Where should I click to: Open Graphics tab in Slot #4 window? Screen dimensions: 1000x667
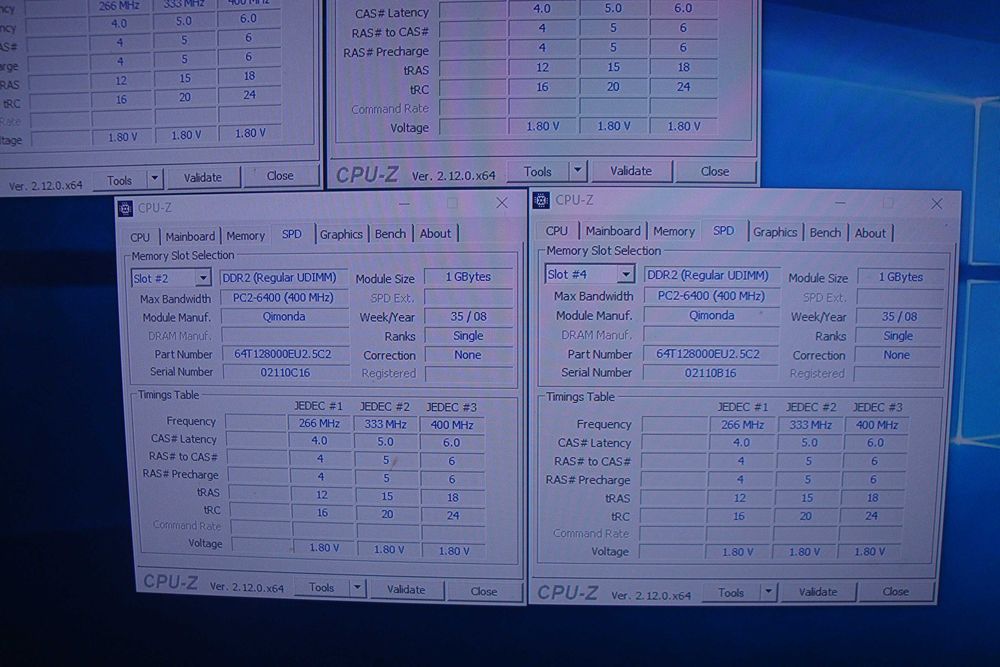point(775,232)
